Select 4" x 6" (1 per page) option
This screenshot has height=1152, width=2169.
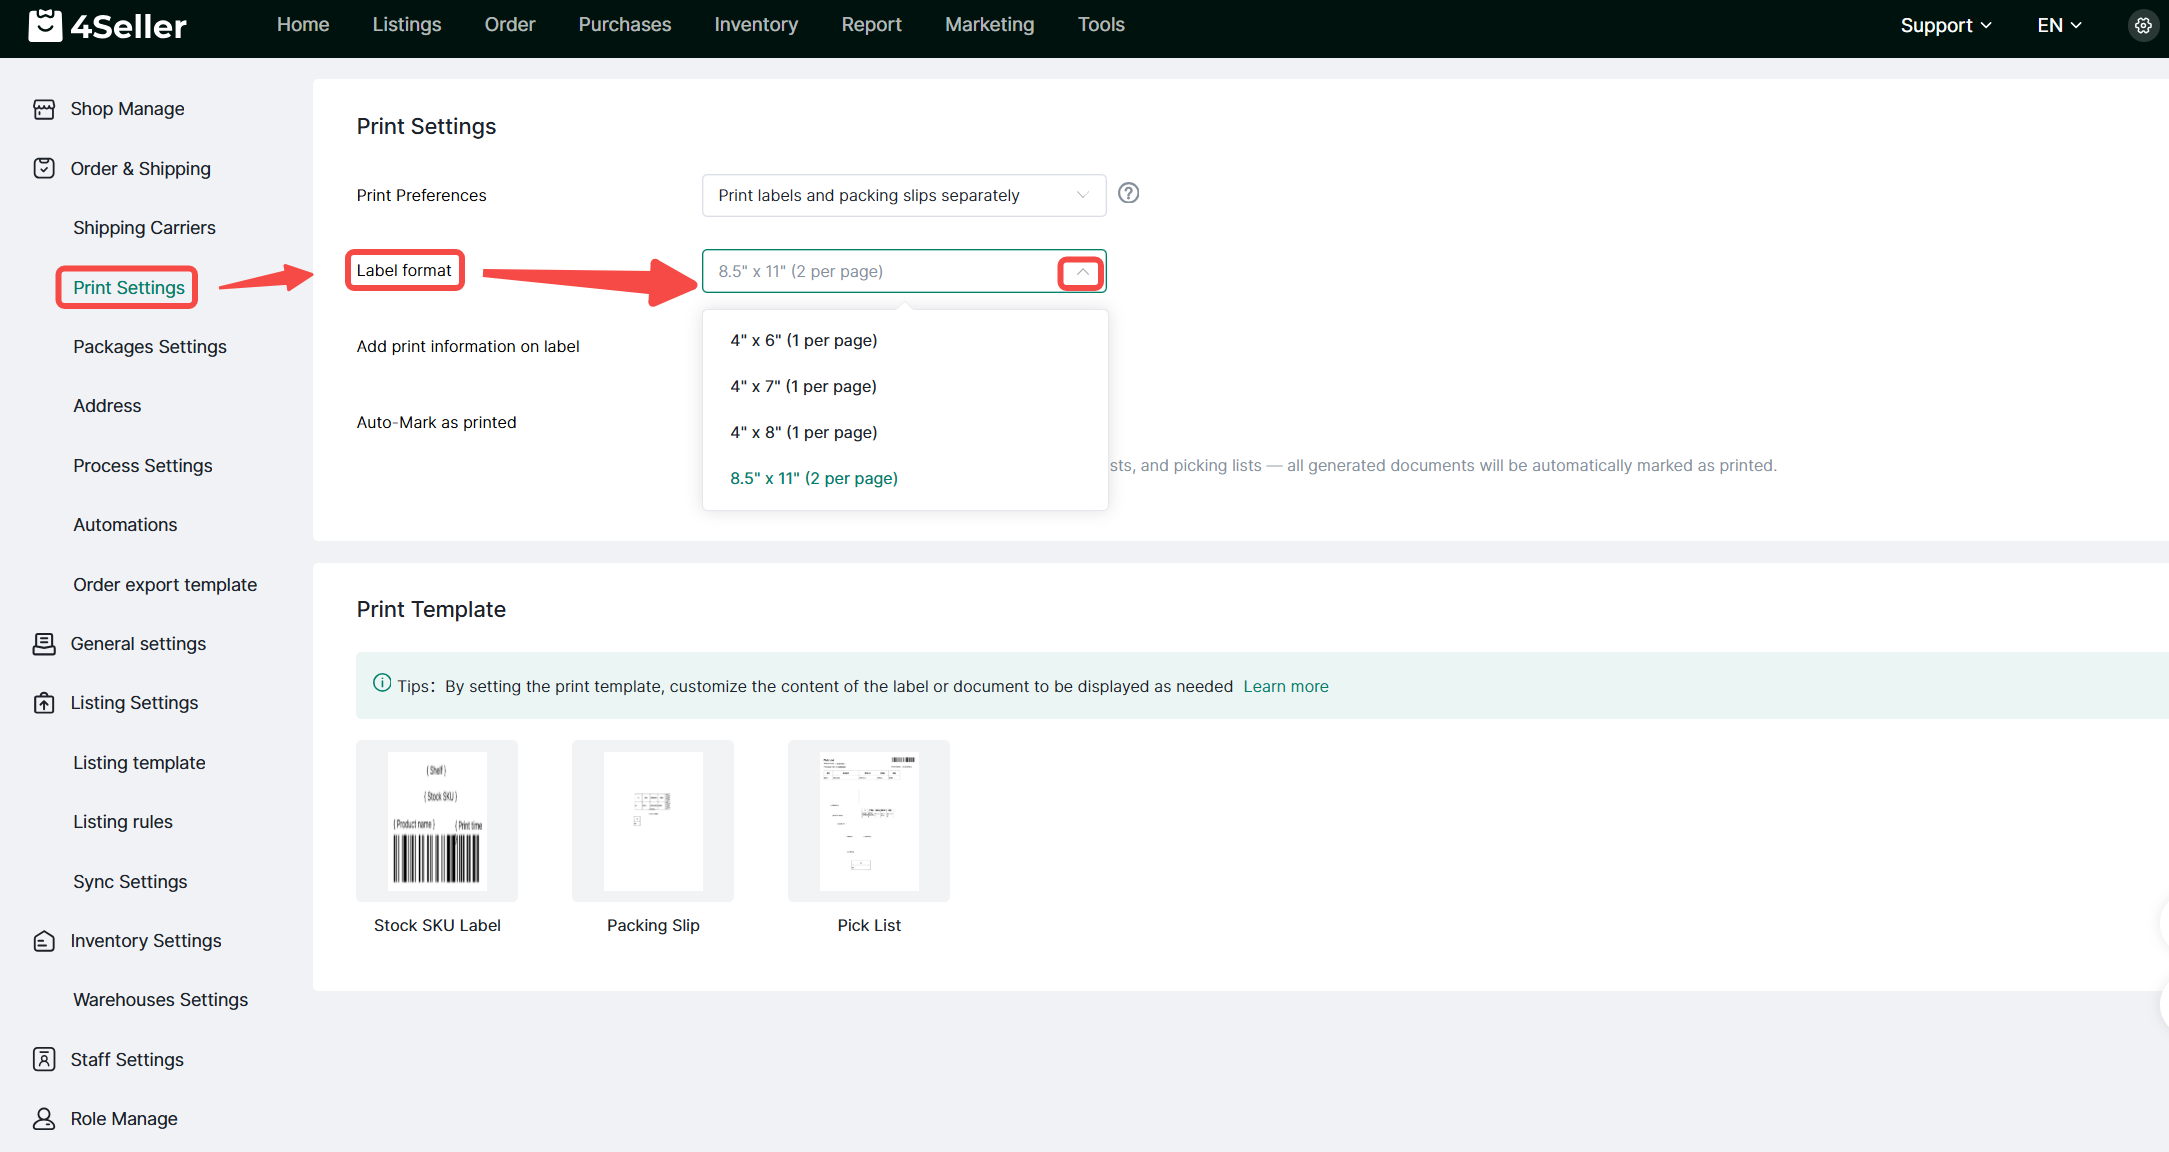click(x=803, y=340)
